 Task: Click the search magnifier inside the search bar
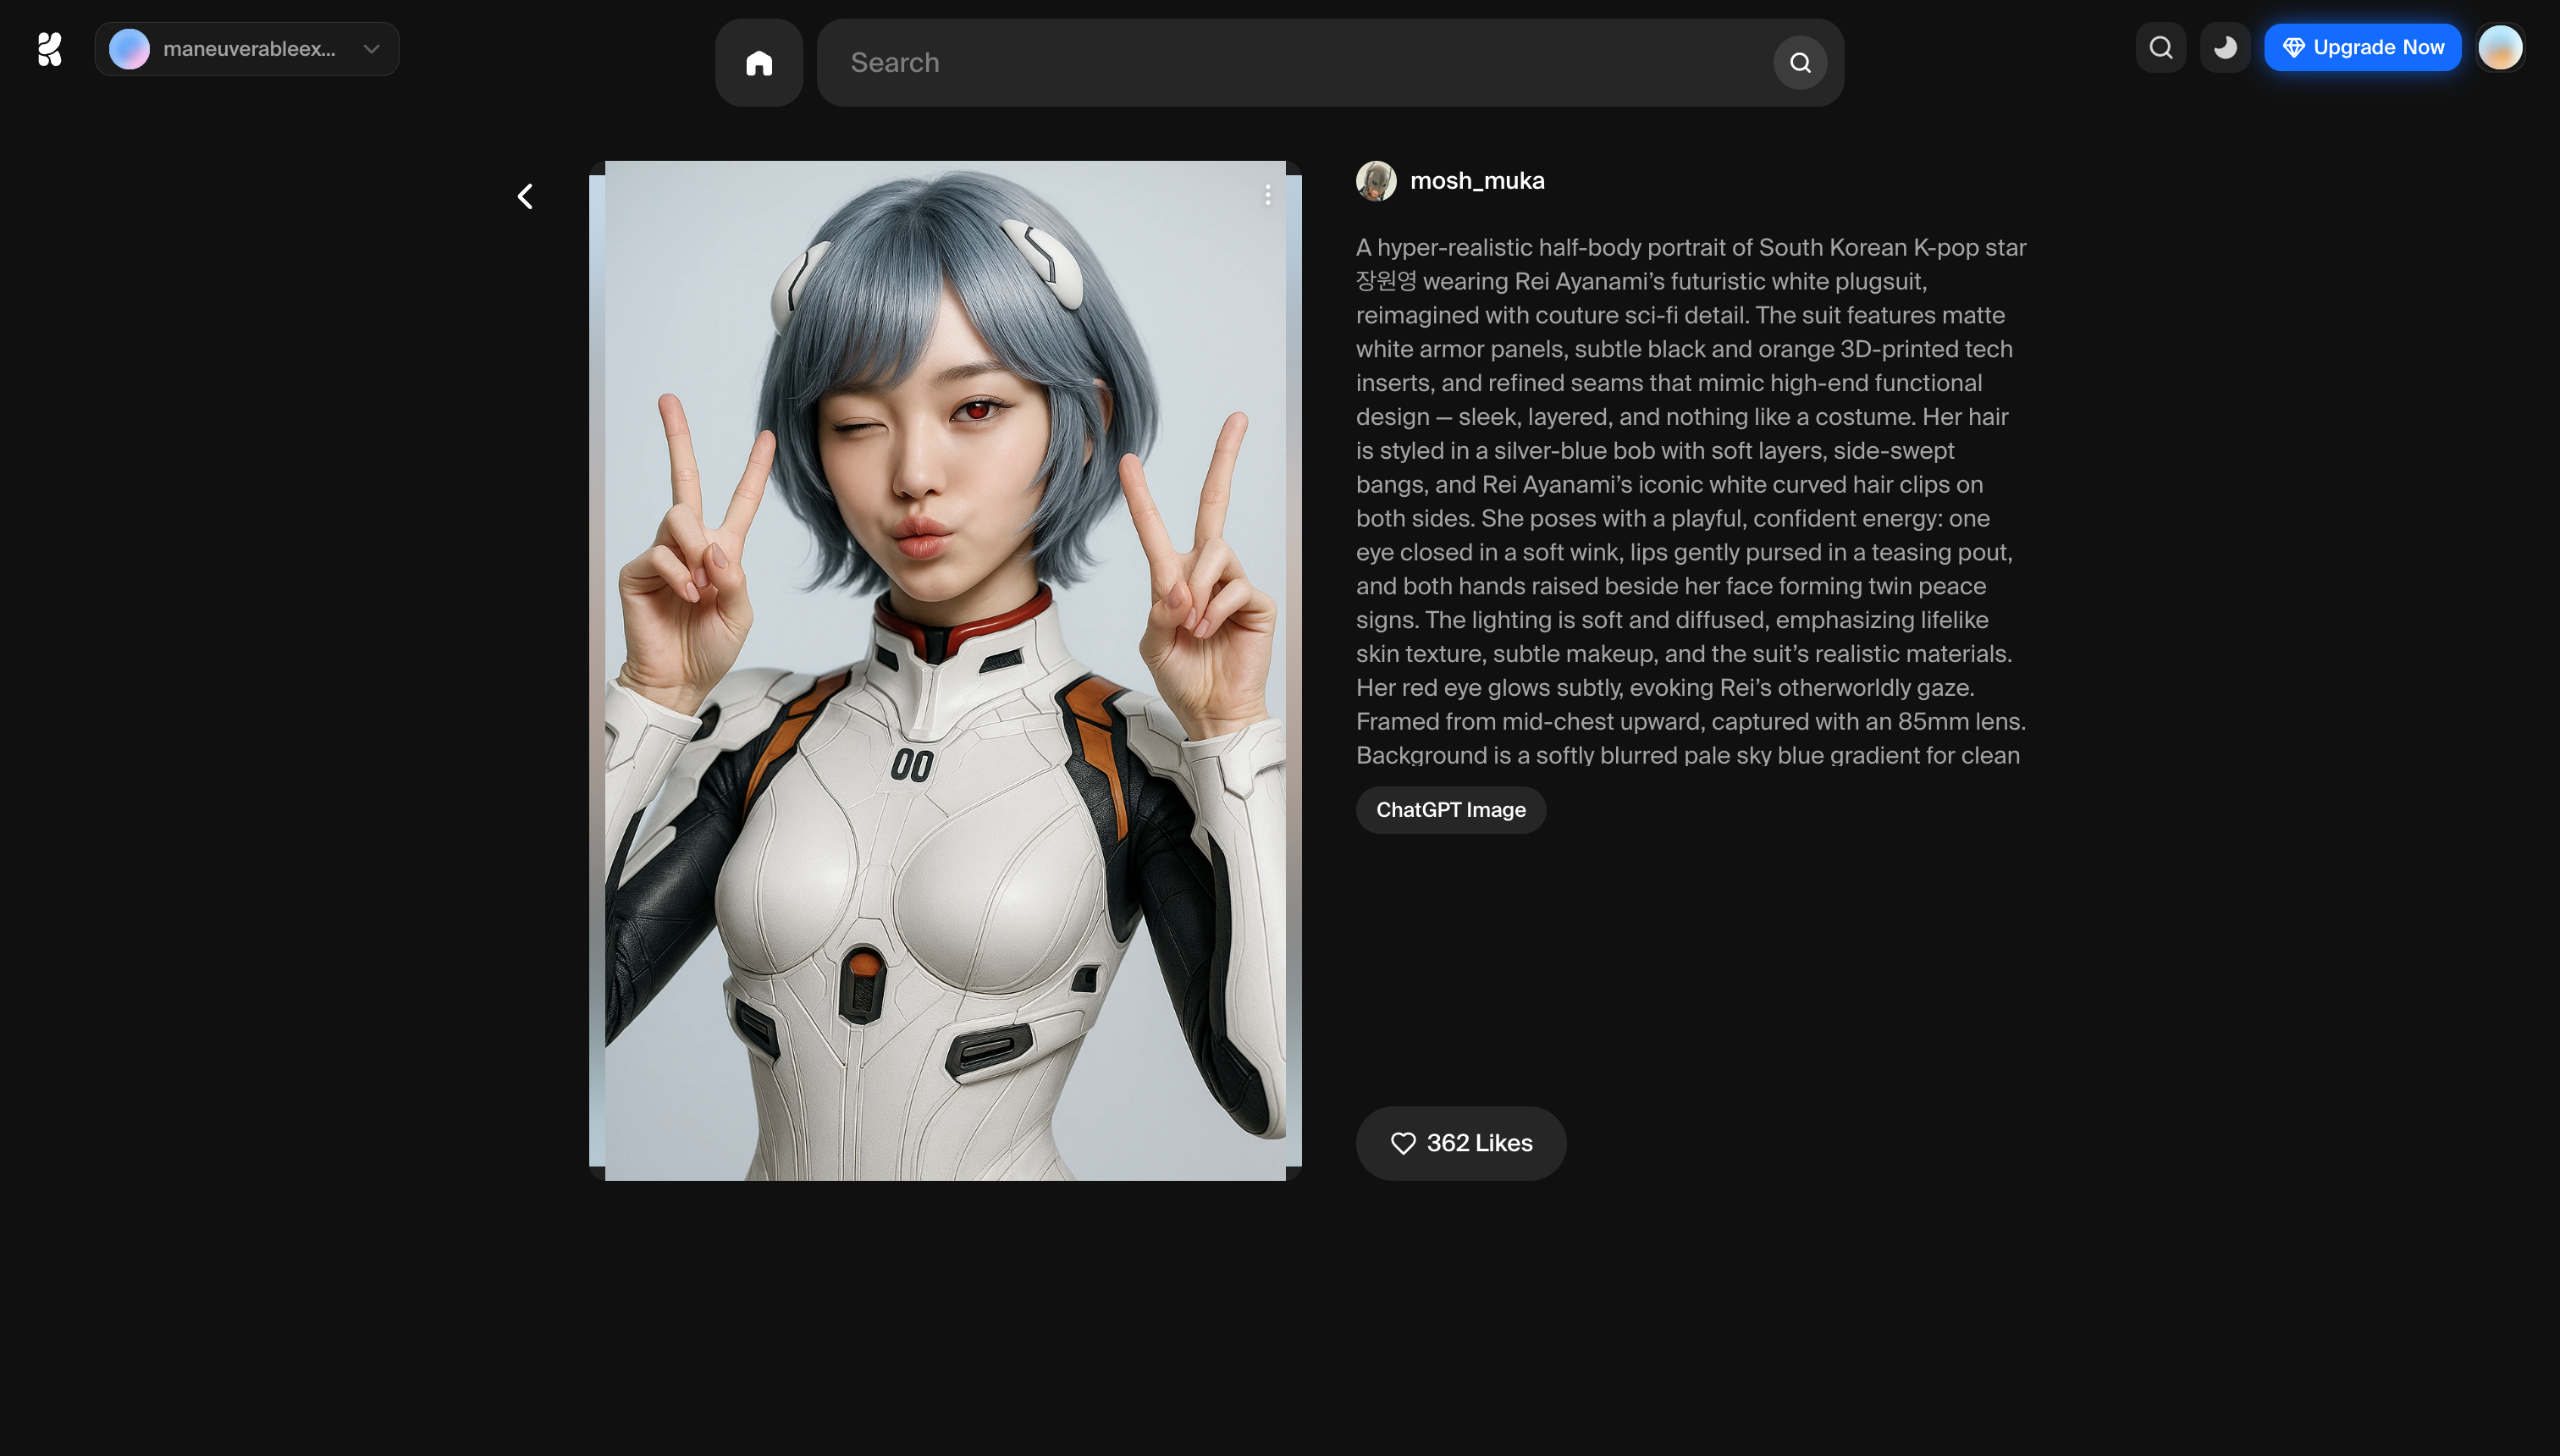tap(1800, 63)
